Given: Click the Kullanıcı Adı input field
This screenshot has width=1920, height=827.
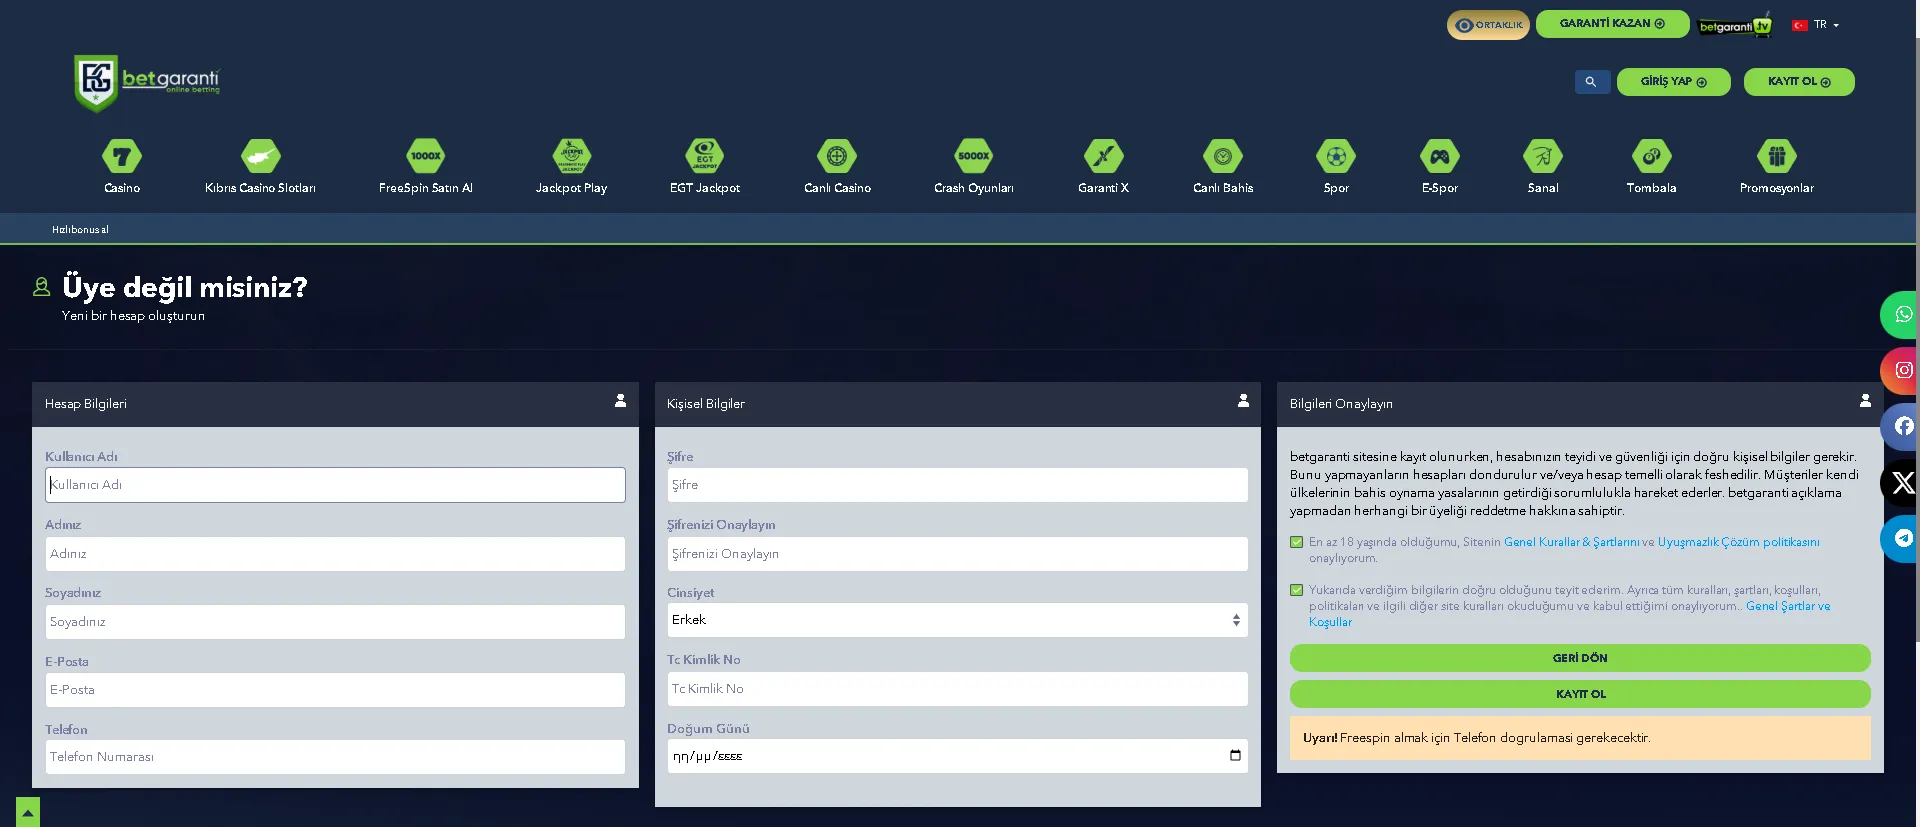Looking at the screenshot, I should tap(335, 485).
